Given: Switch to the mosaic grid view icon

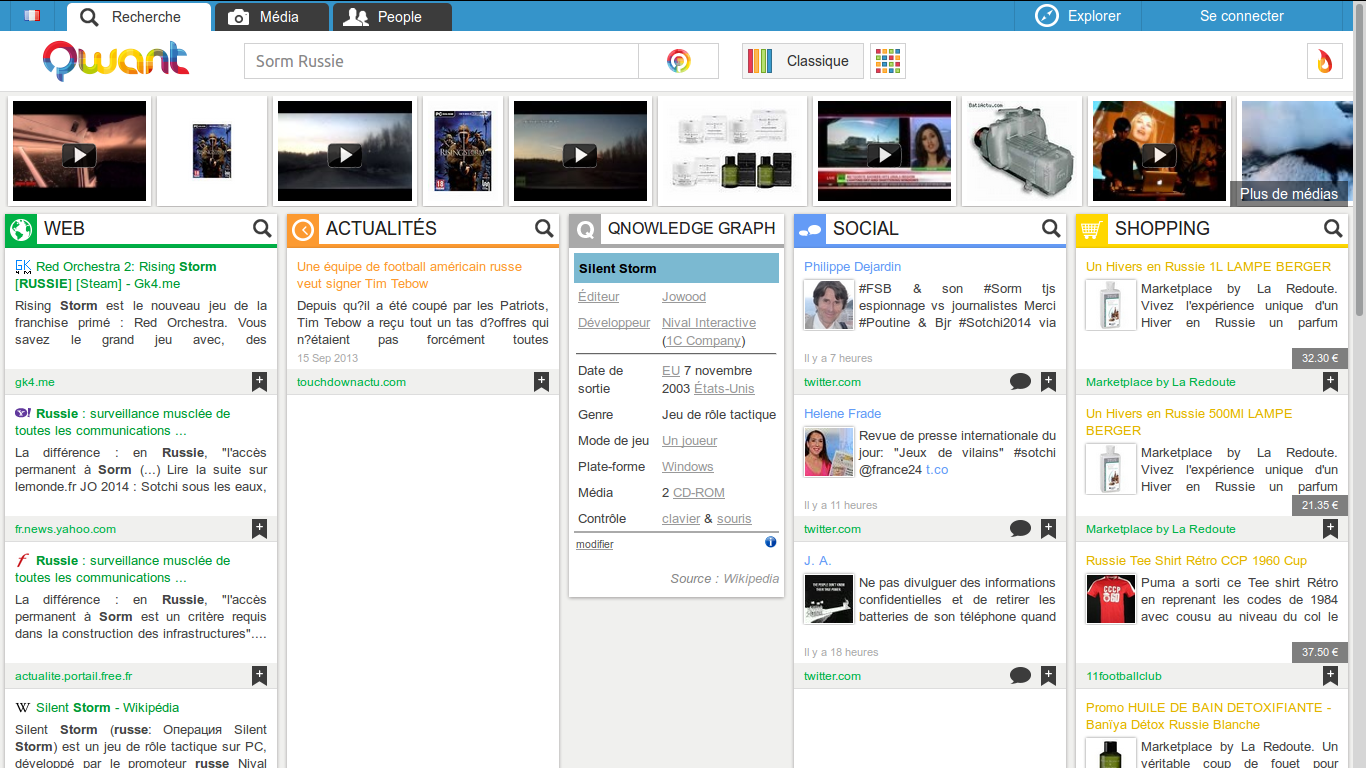Looking at the screenshot, I should pos(888,61).
